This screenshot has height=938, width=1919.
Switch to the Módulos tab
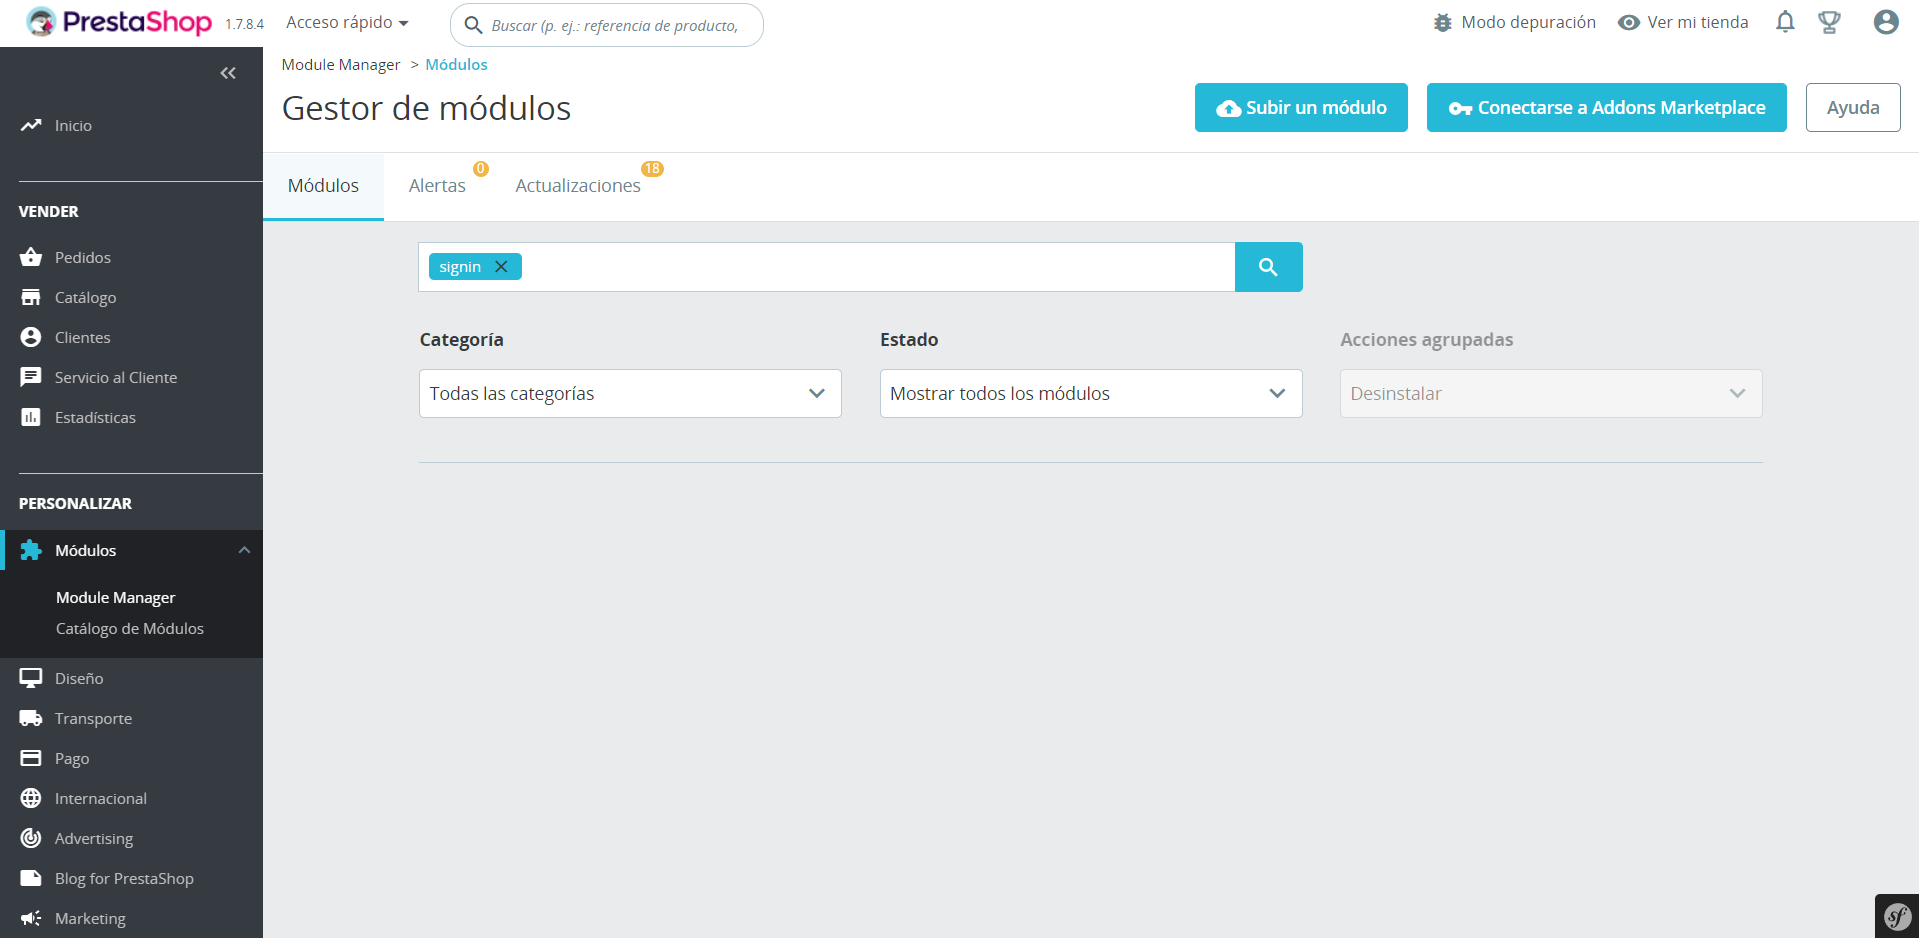click(x=323, y=186)
